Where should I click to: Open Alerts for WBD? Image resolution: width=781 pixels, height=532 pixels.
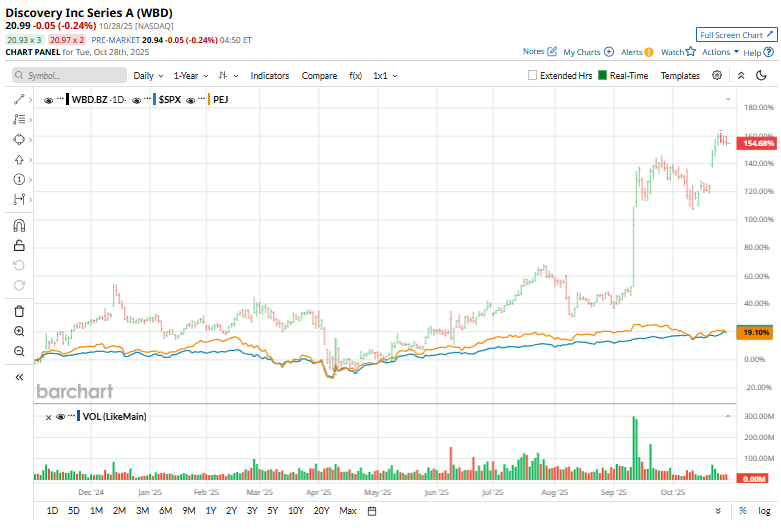[637, 52]
